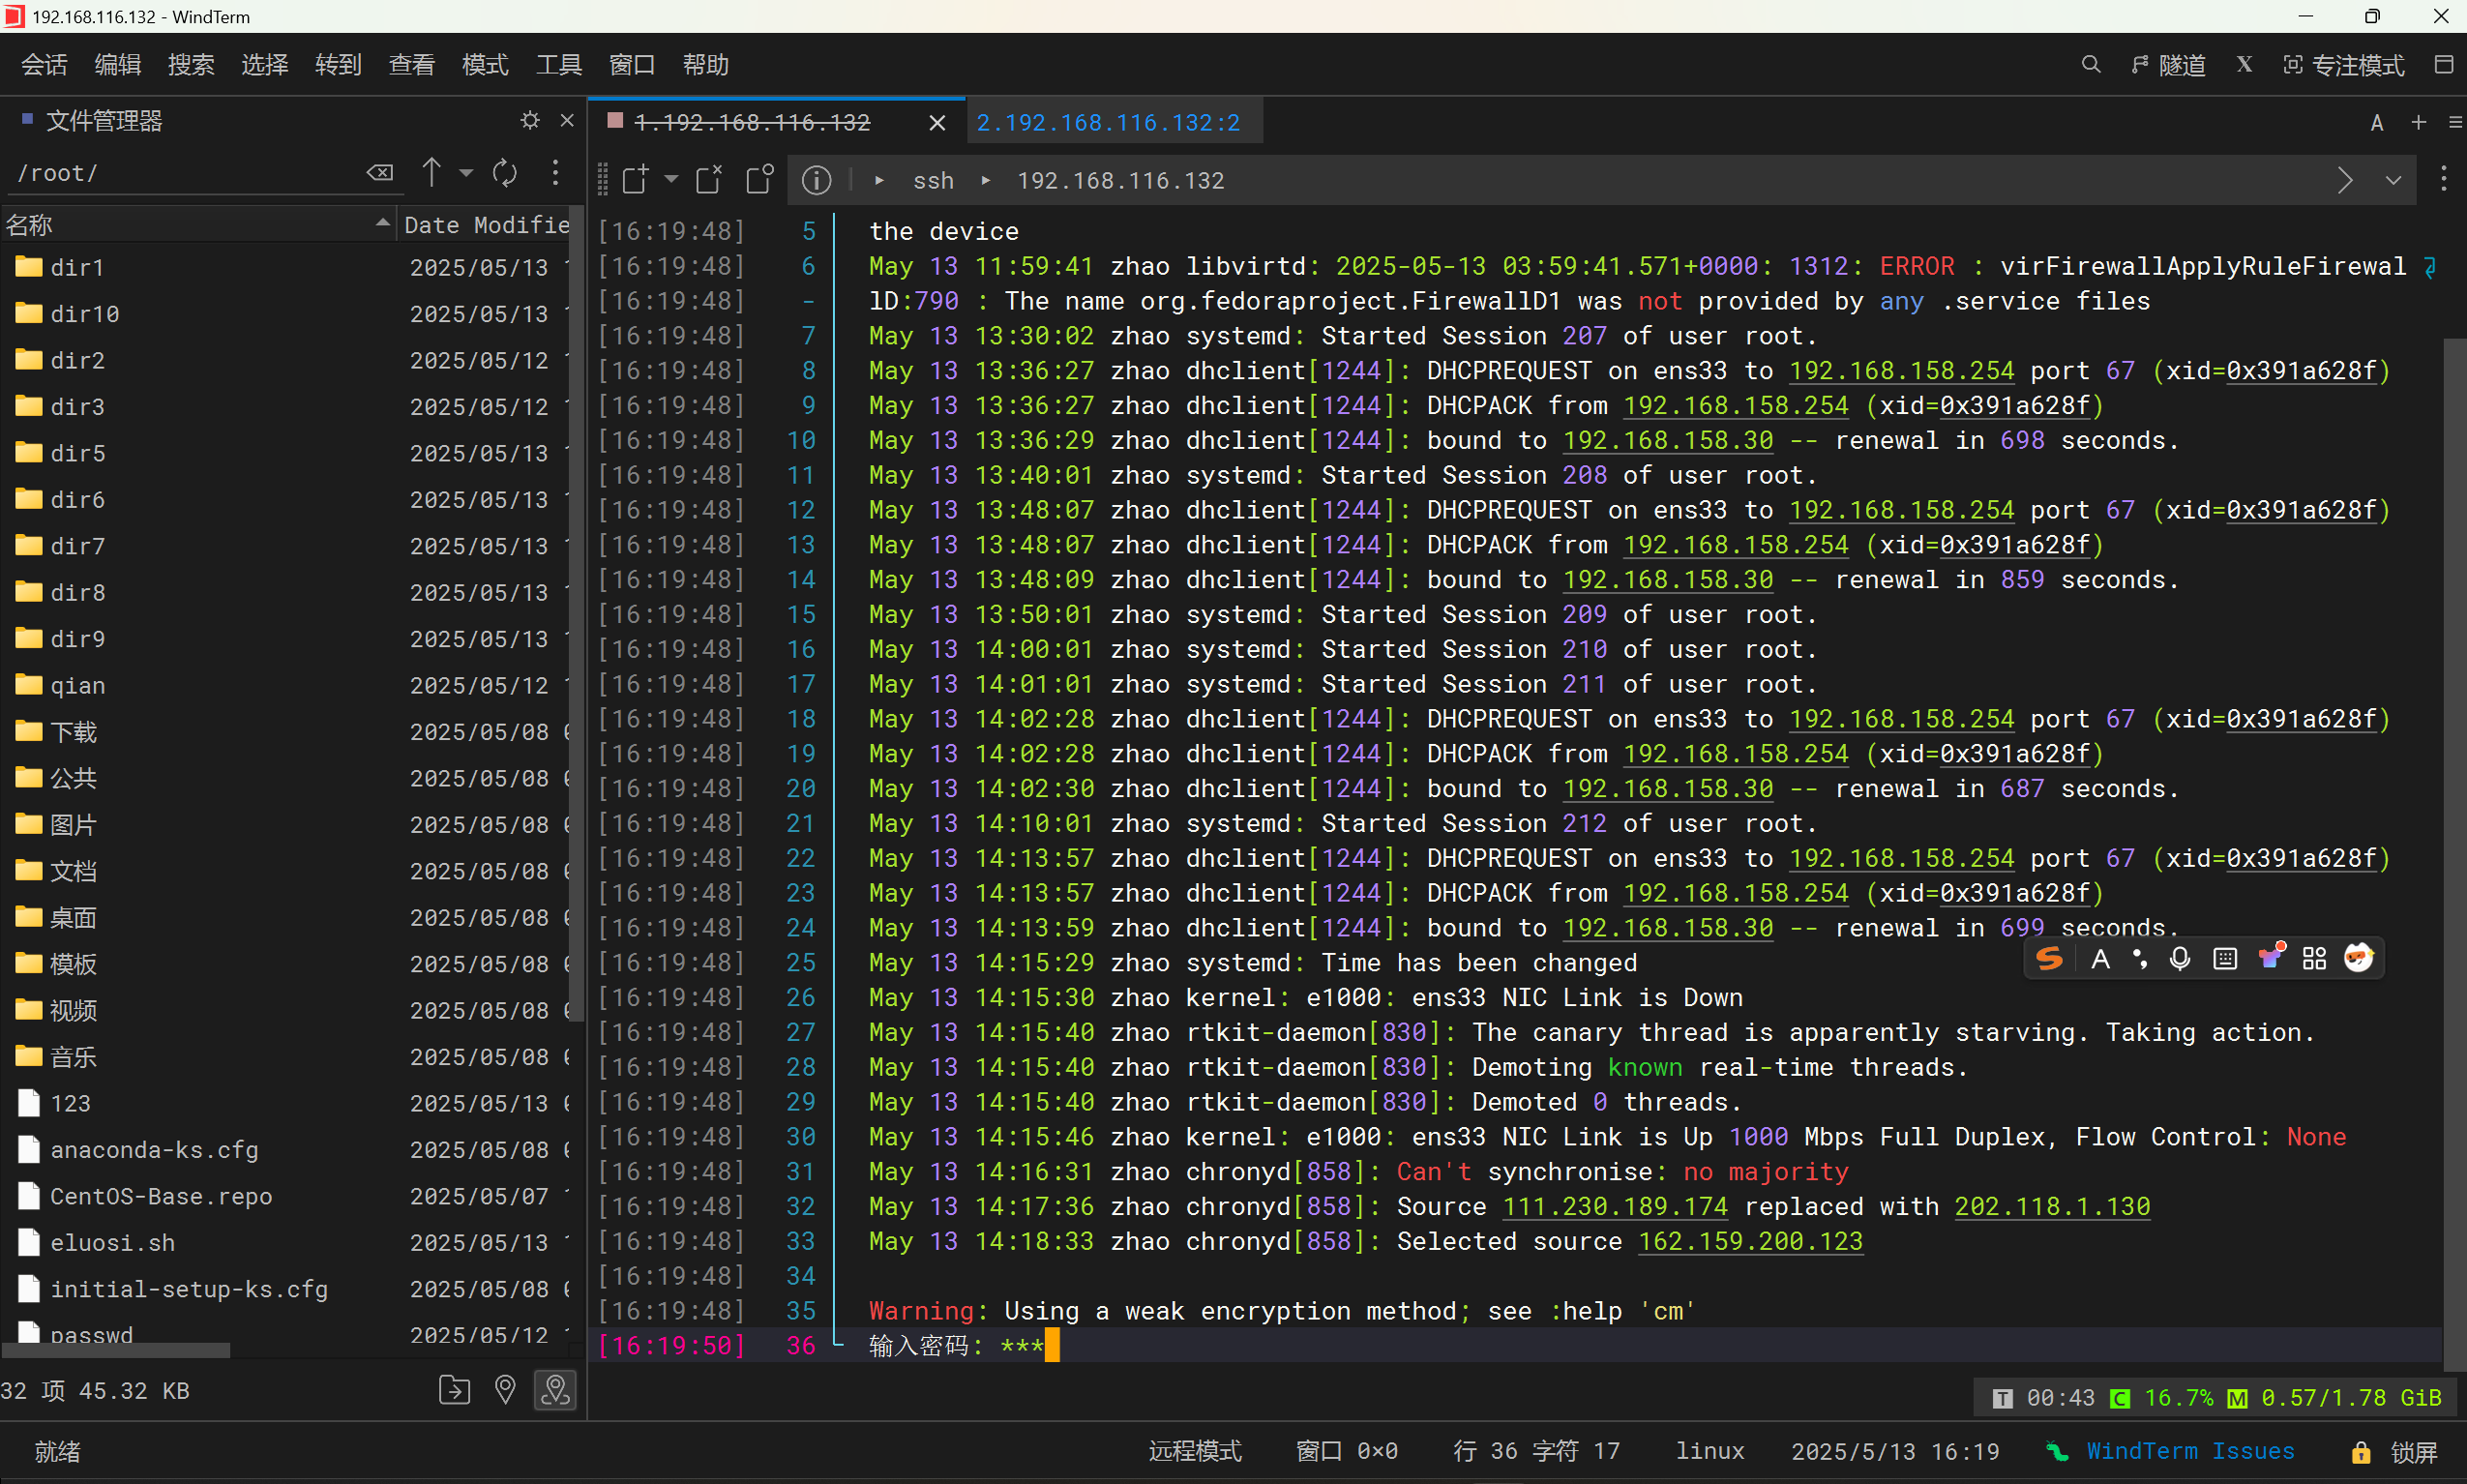Expand chevron dropdown at right of address bar
The image size is (2467, 1484).
click(2393, 181)
